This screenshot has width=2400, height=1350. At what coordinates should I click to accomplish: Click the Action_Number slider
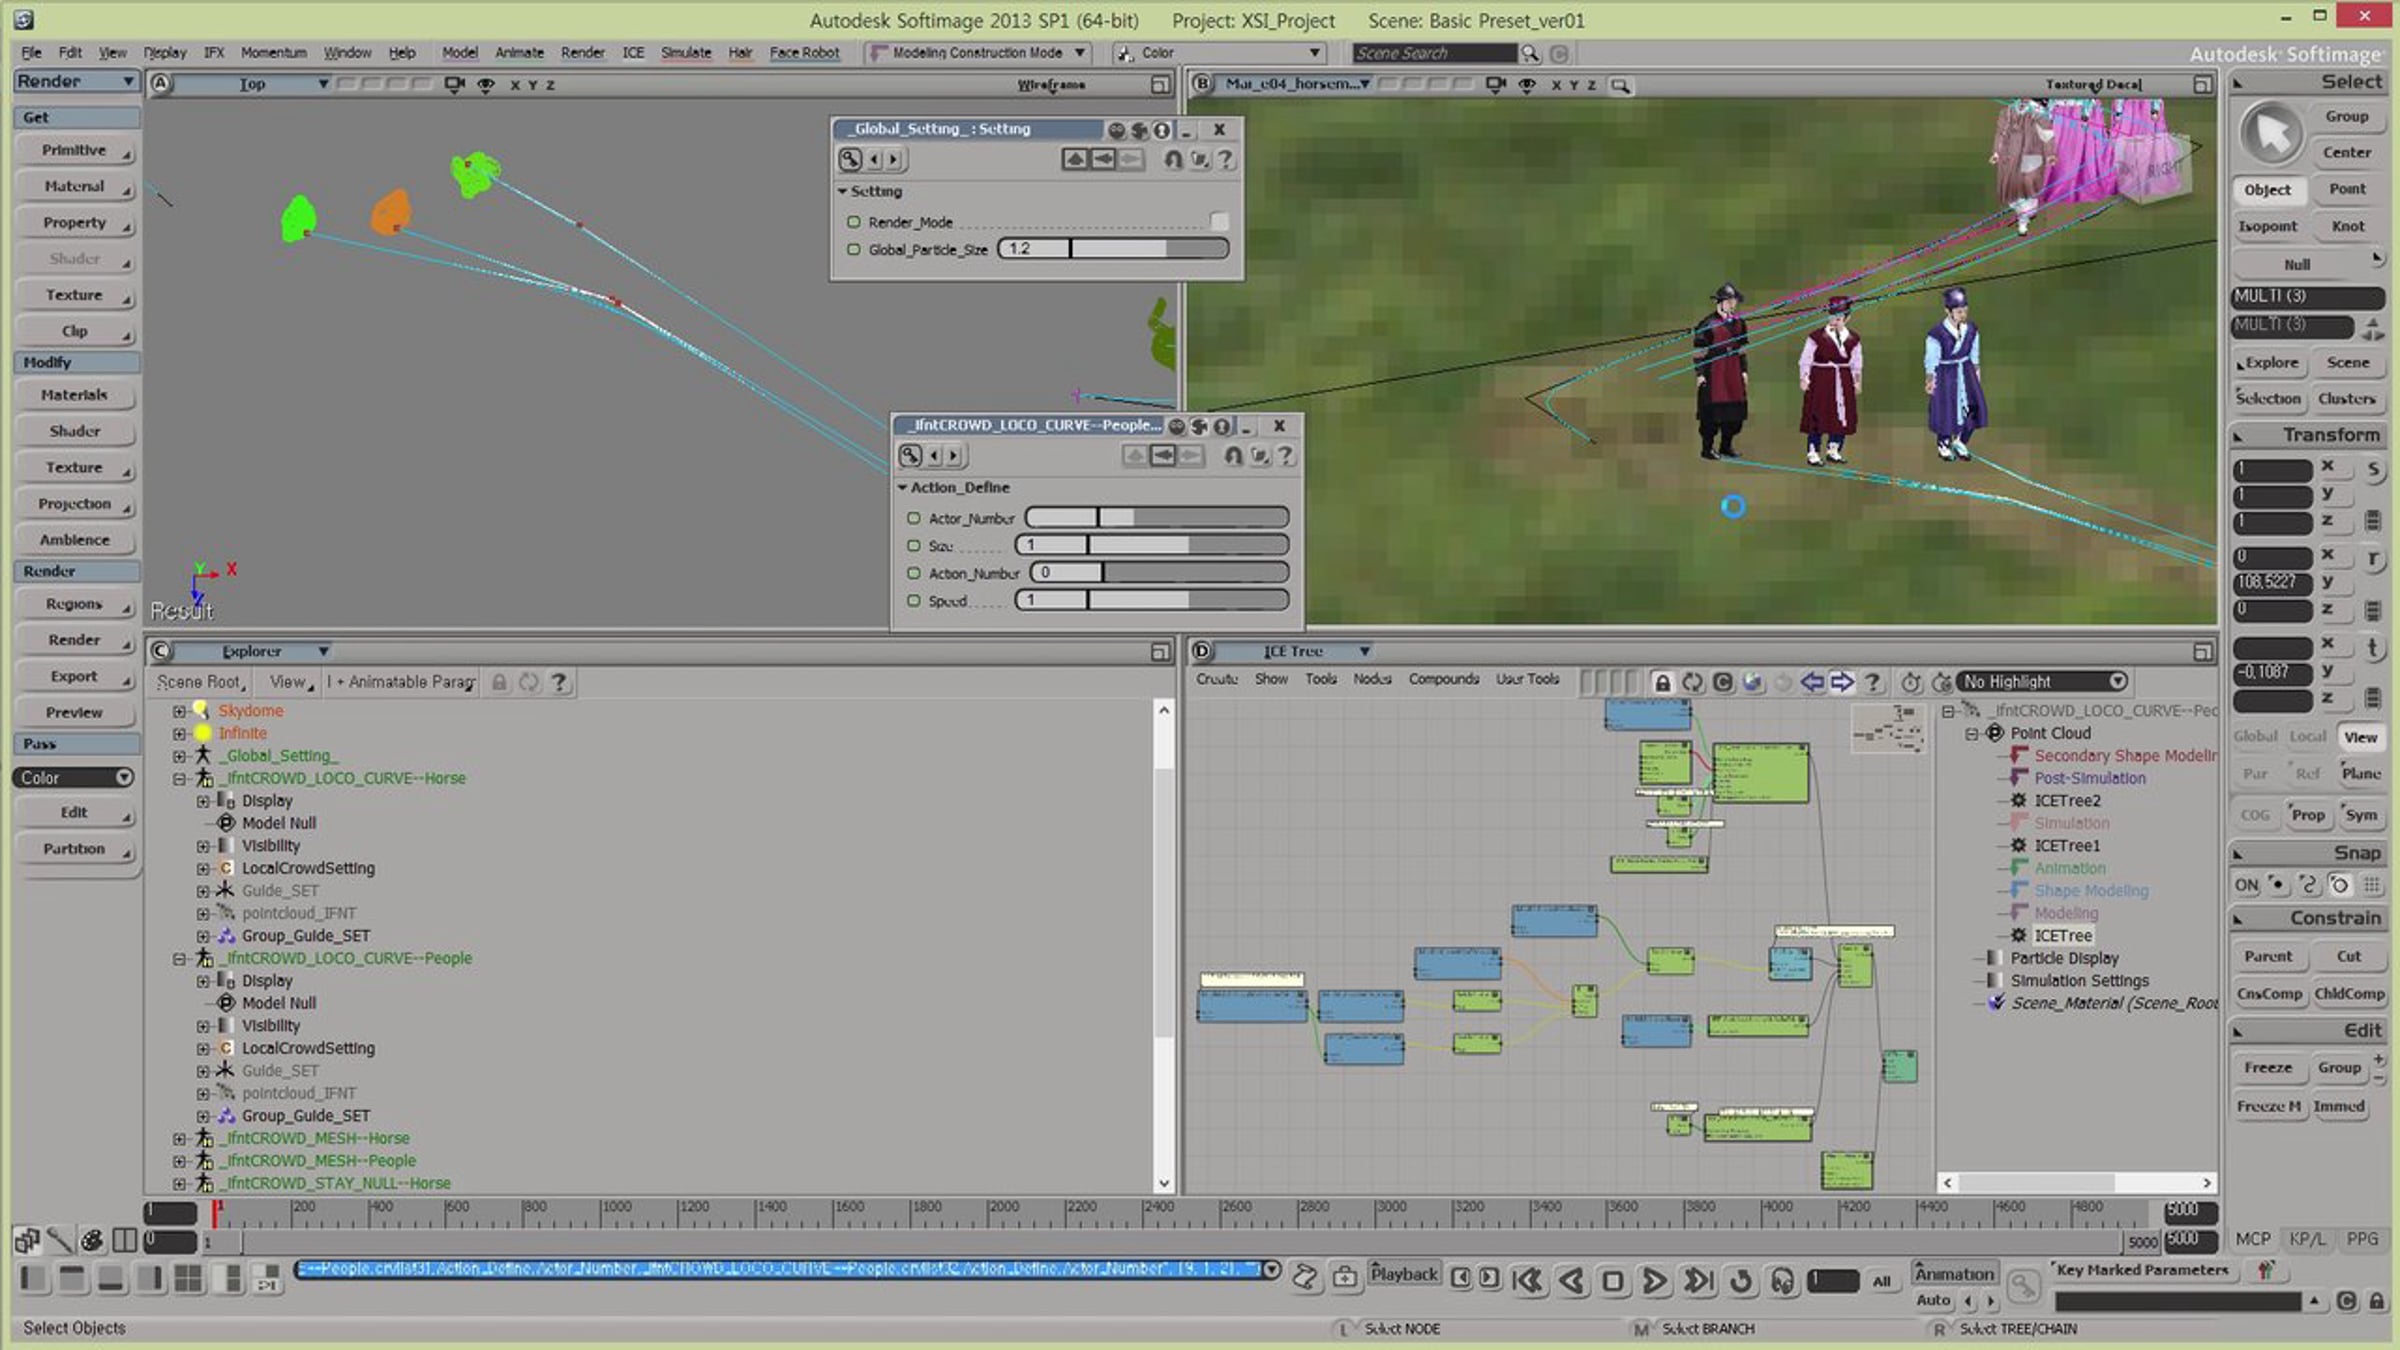tap(1159, 573)
